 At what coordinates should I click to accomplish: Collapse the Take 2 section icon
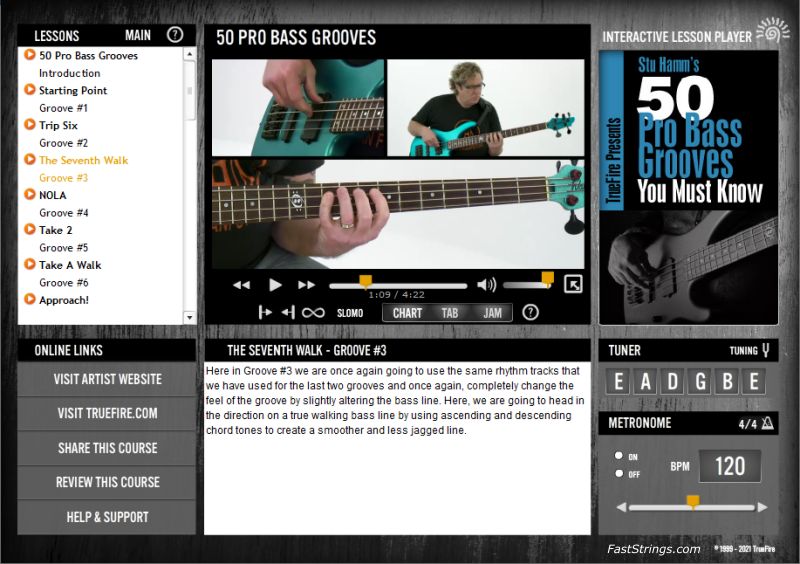click(x=30, y=229)
